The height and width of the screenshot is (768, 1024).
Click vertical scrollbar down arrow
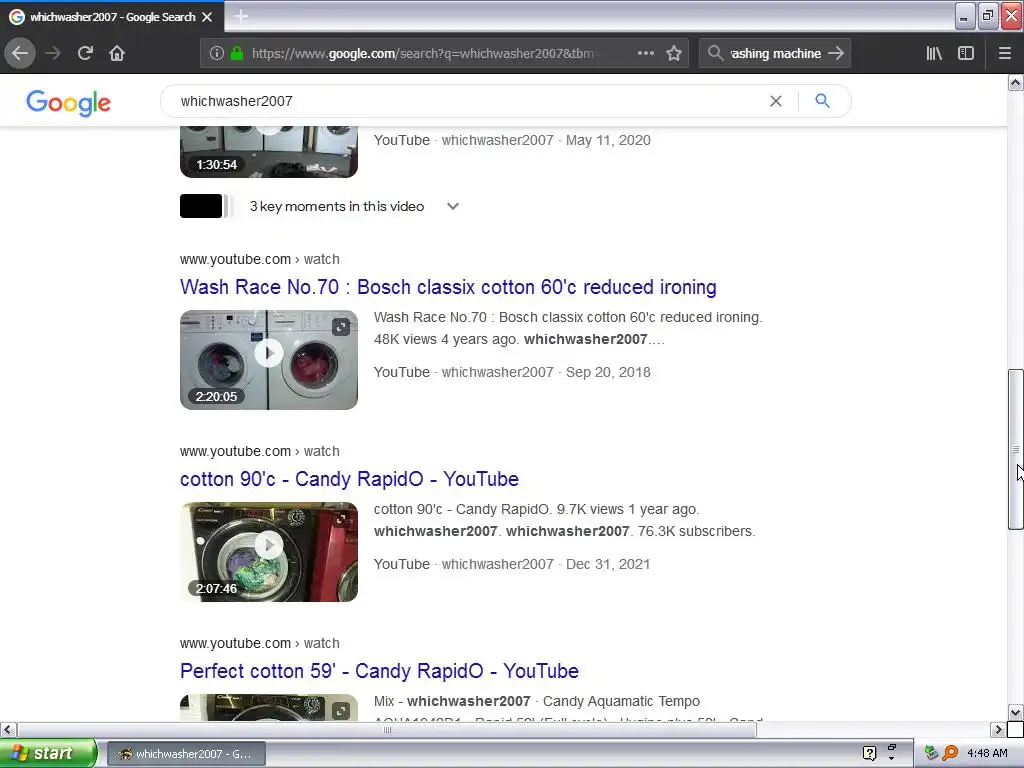click(x=1016, y=712)
